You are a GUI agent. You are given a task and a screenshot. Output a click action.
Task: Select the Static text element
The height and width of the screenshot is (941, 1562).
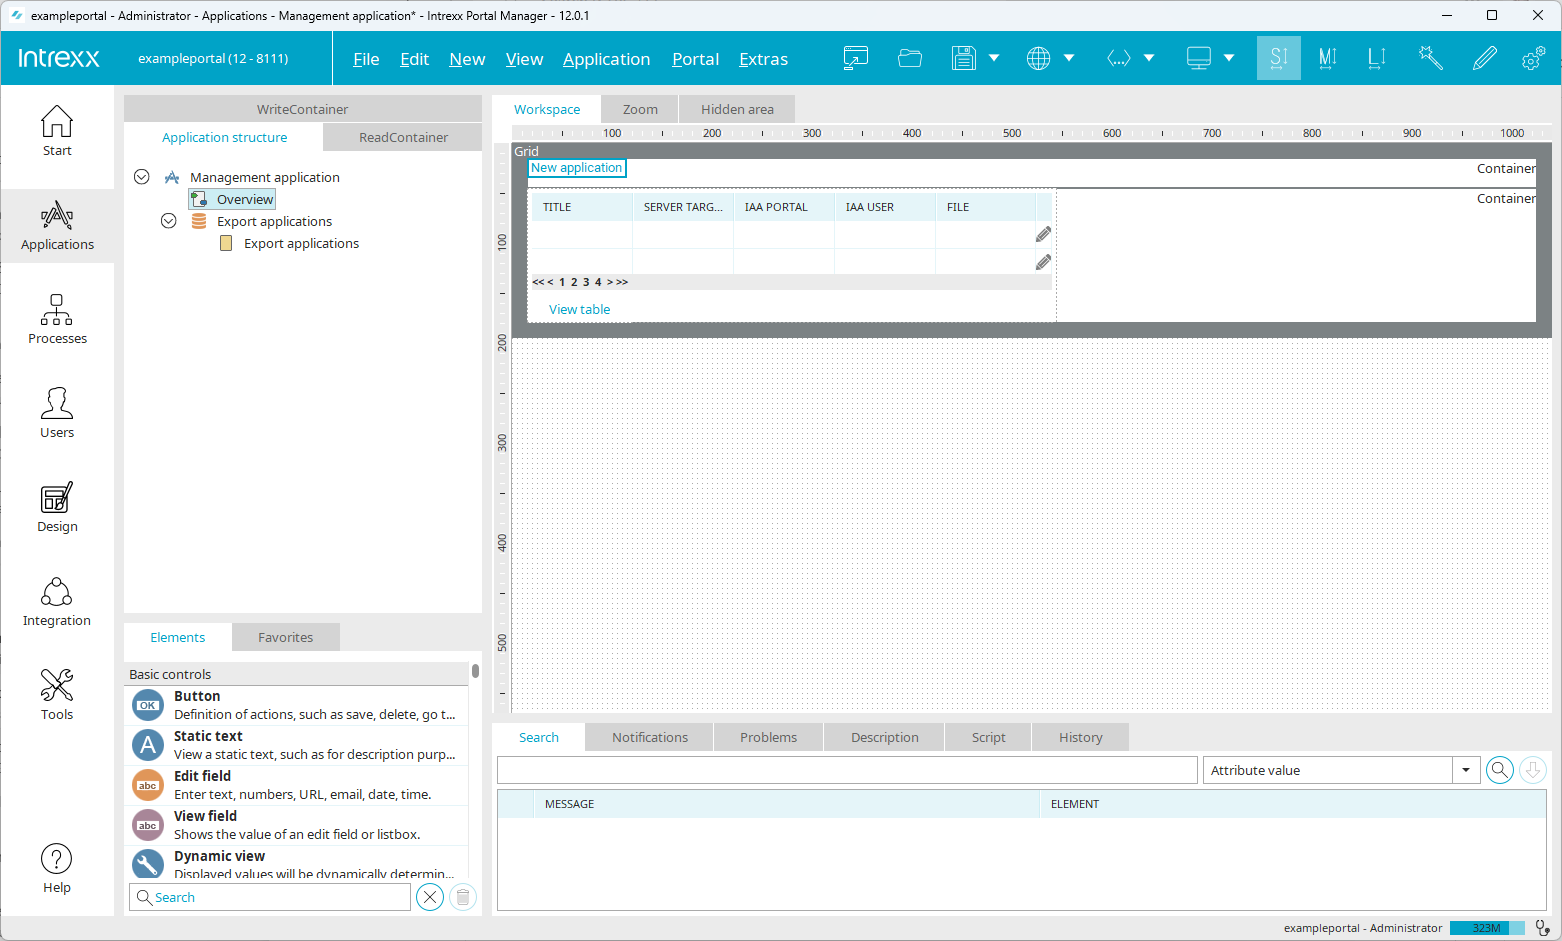[x=296, y=745]
